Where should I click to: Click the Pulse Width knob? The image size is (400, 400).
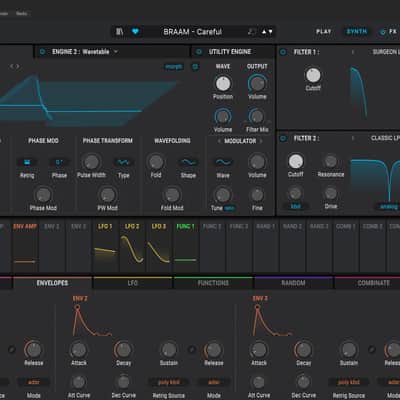click(91, 162)
